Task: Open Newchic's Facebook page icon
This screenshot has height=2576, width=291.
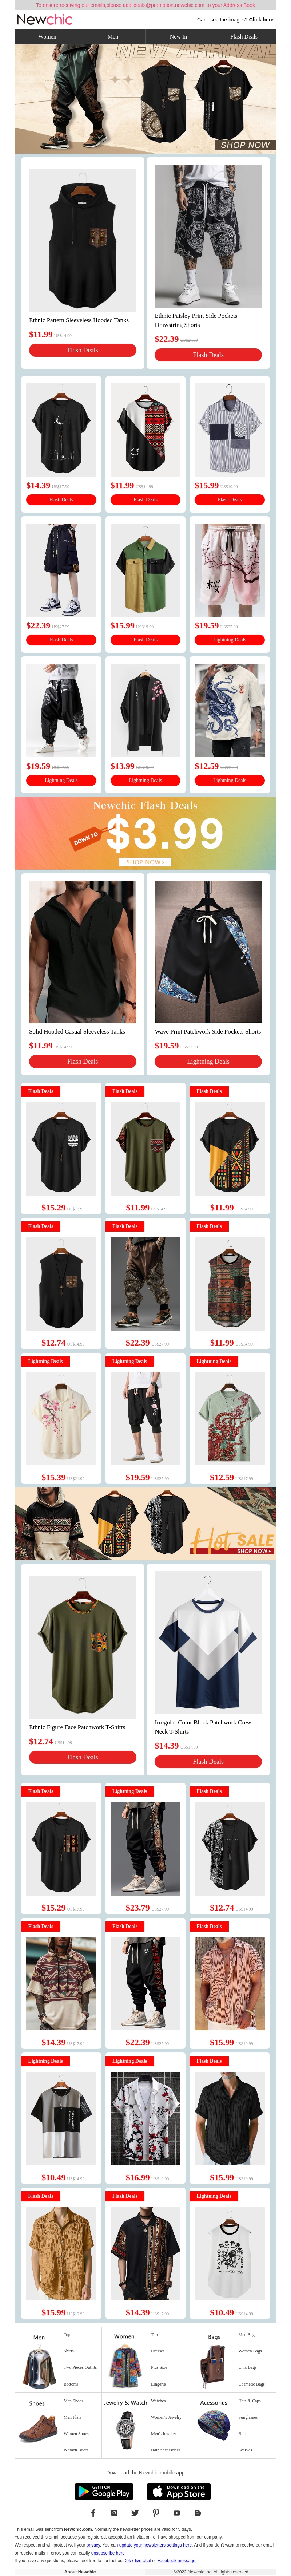Action: pos(93,2513)
